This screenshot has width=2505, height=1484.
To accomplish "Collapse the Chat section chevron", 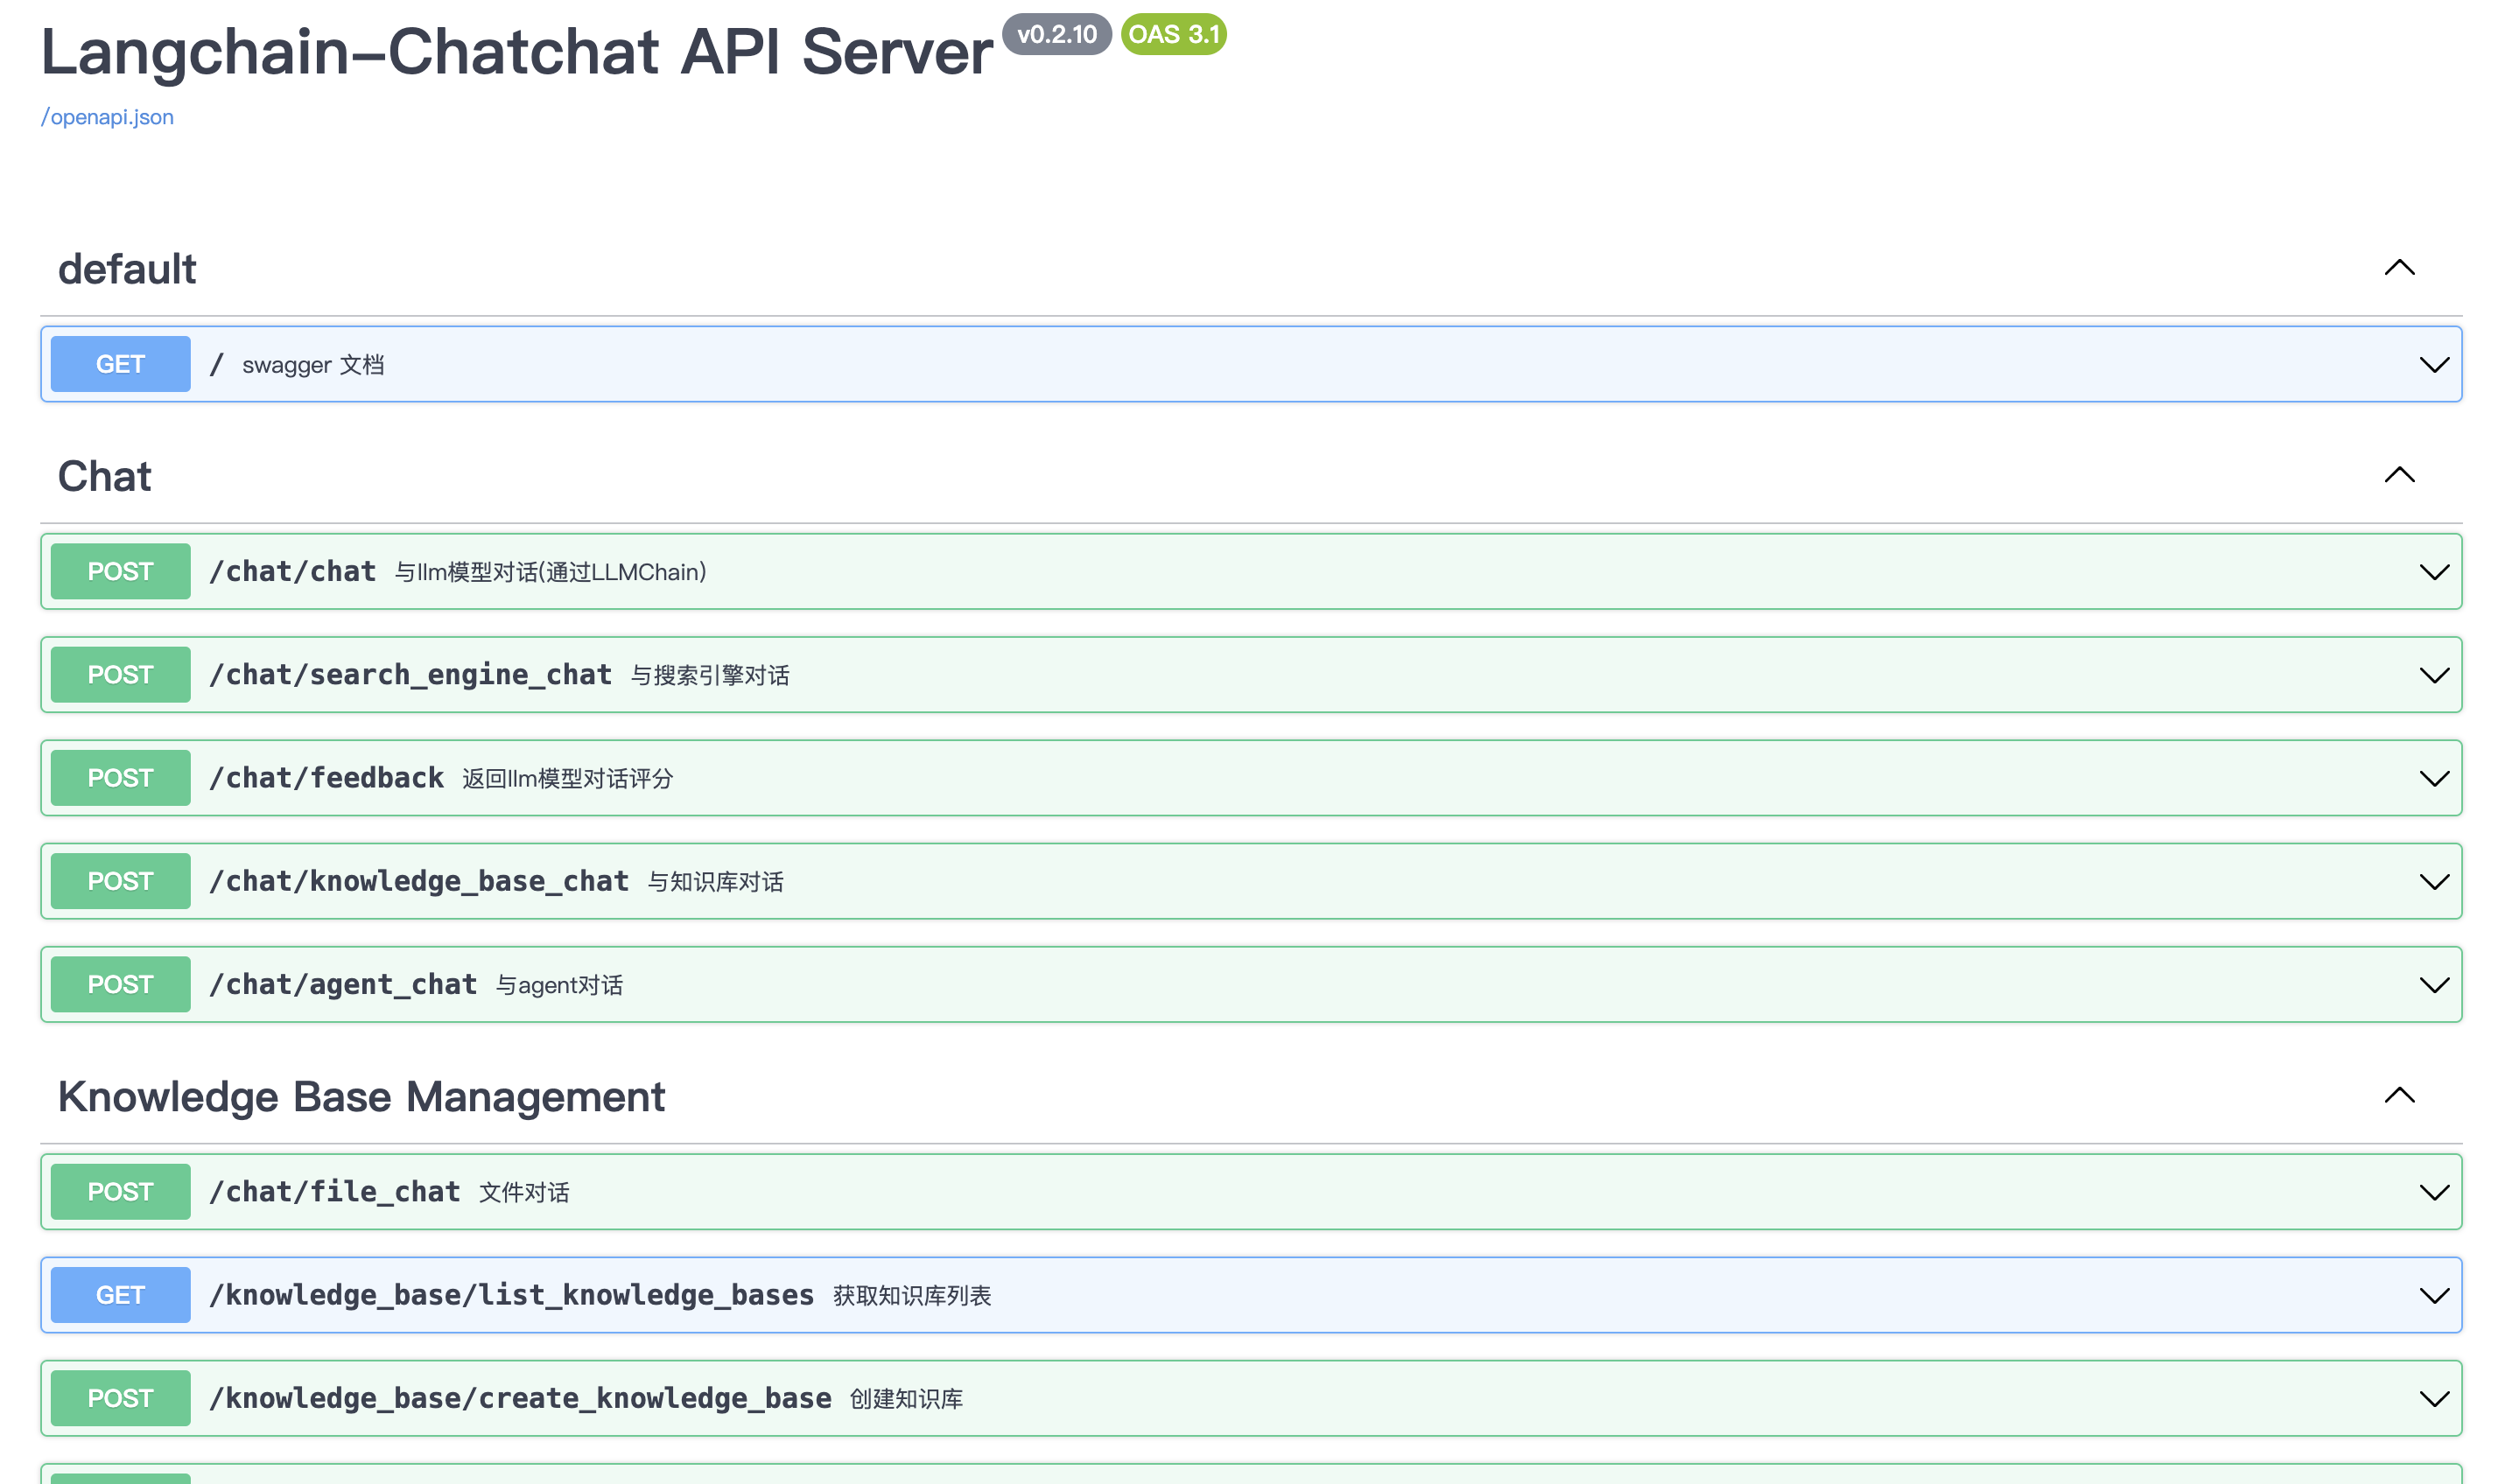I will pyautogui.click(x=2399, y=475).
